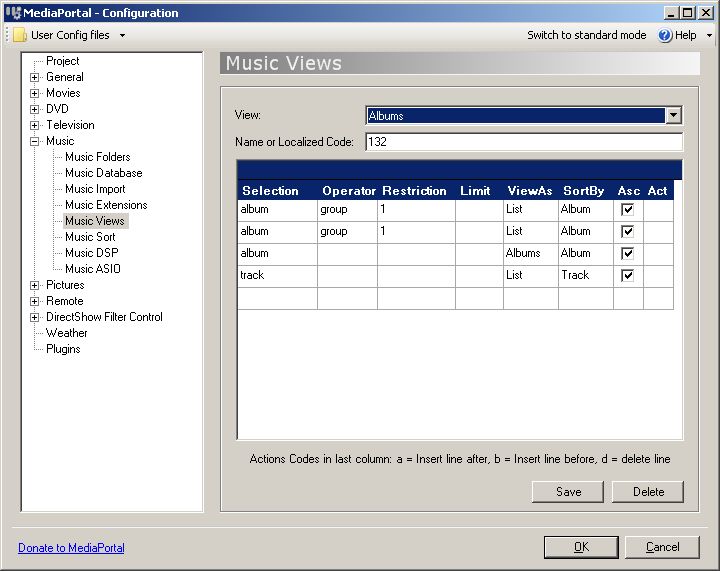Select Music Sort in the tree
This screenshot has width=720, height=571.
(90, 237)
